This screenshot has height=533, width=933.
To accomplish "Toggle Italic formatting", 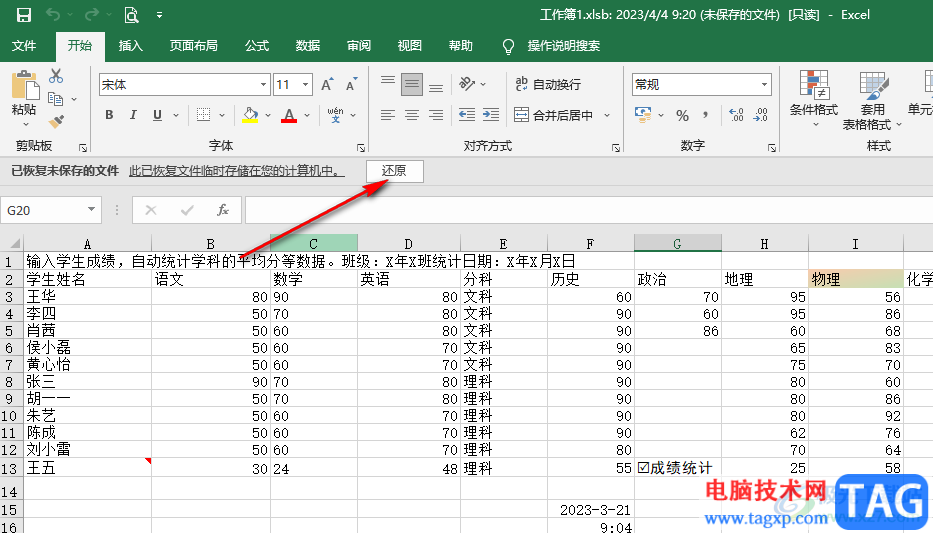I will pyautogui.click(x=133, y=115).
